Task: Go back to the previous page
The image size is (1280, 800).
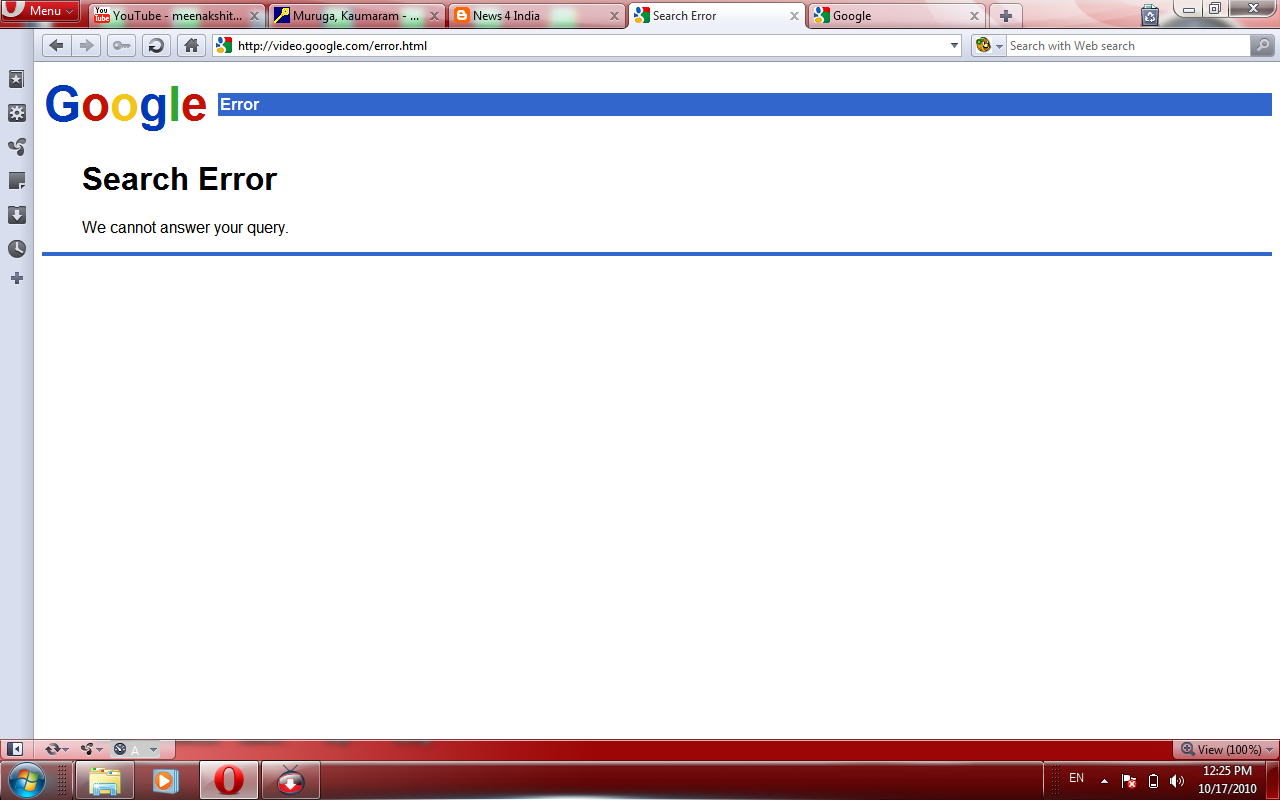Action: click(x=56, y=45)
